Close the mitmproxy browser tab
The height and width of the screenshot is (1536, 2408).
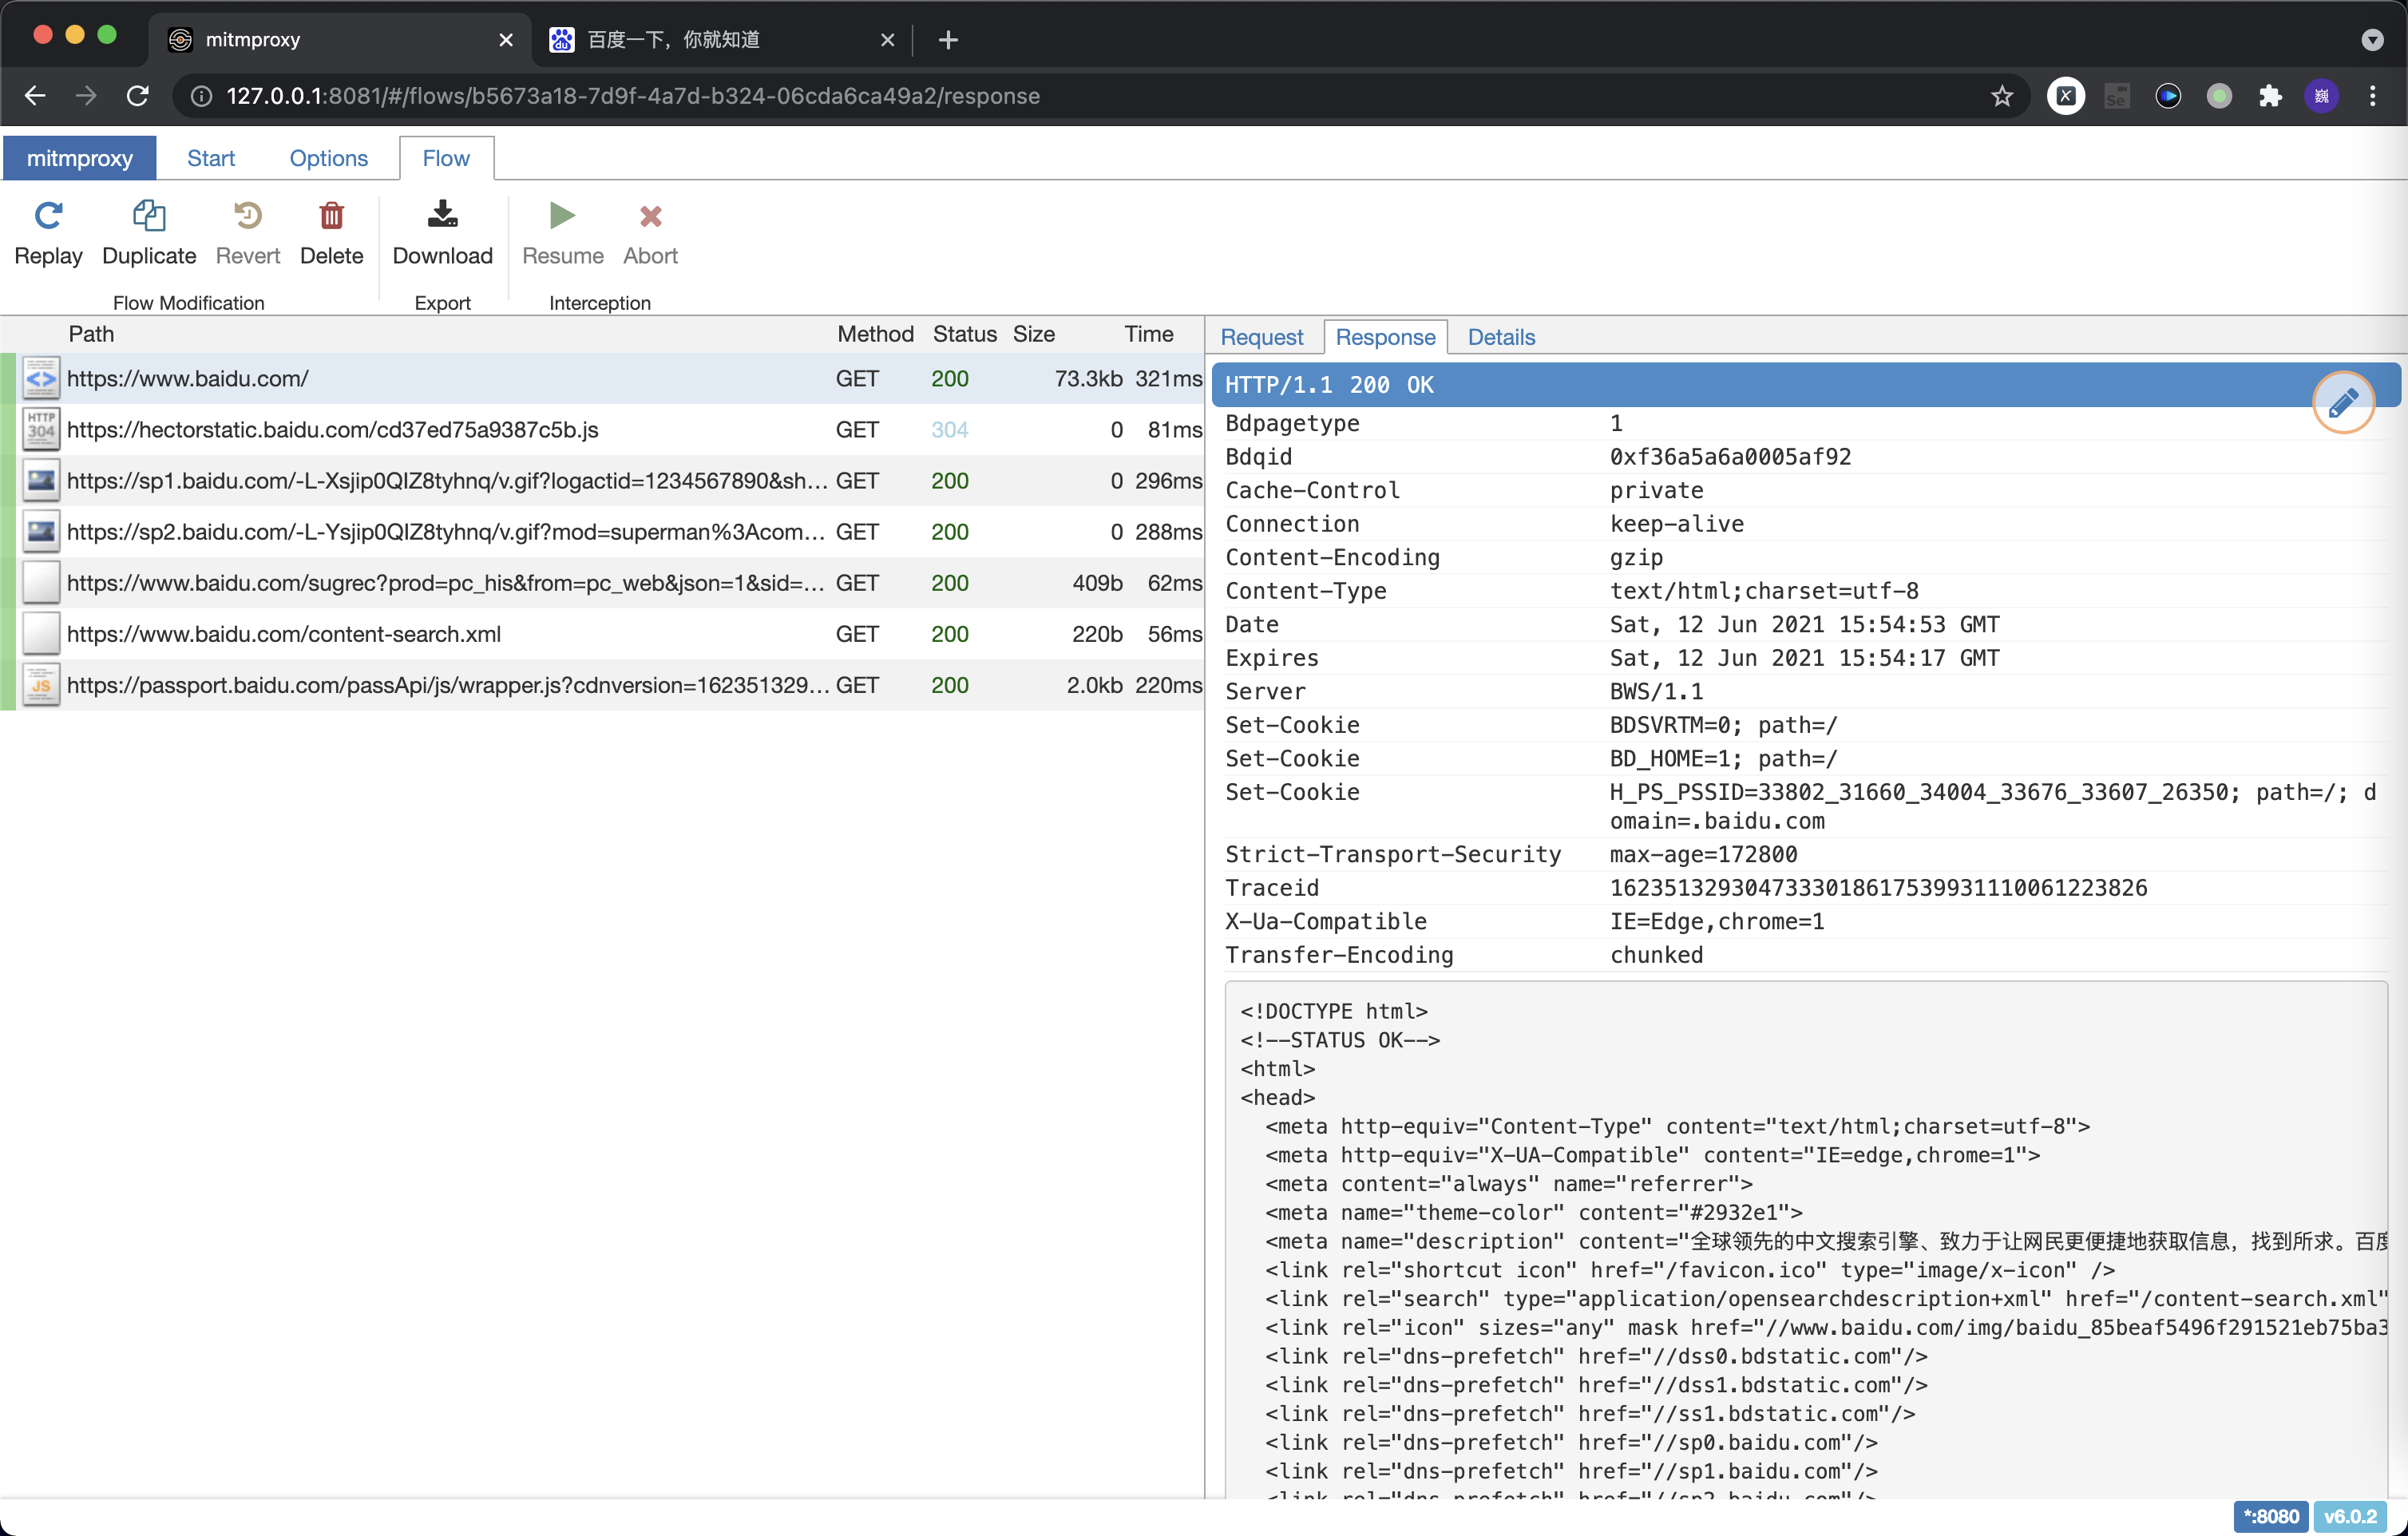[x=505, y=40]
